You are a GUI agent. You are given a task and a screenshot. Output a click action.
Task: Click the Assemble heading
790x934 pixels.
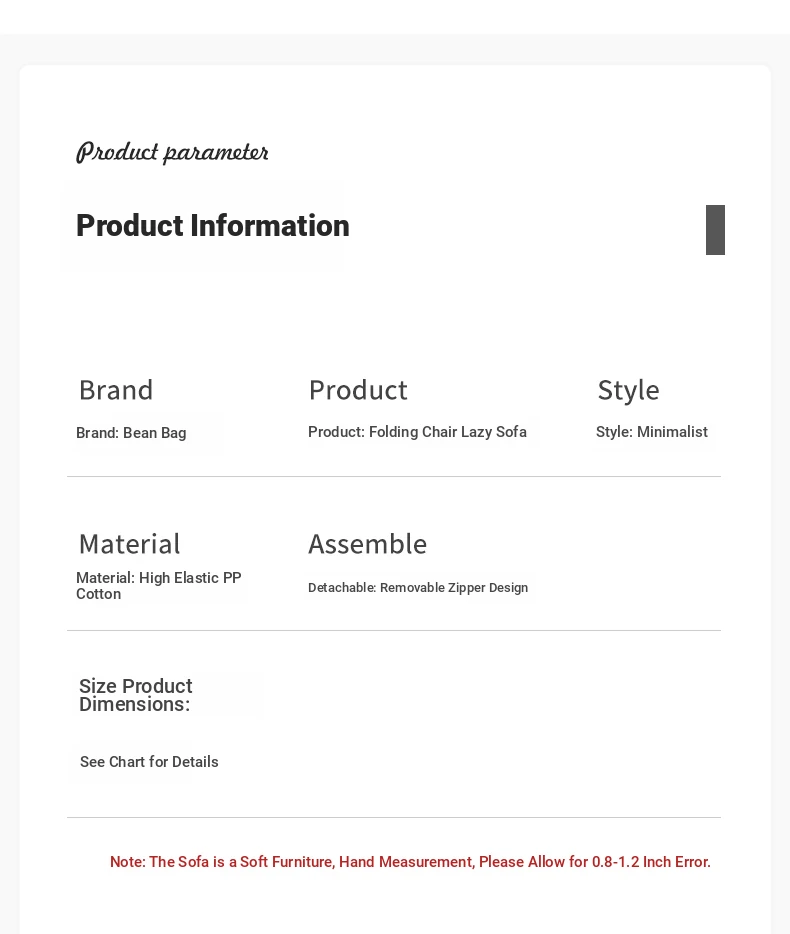point(367,543)
